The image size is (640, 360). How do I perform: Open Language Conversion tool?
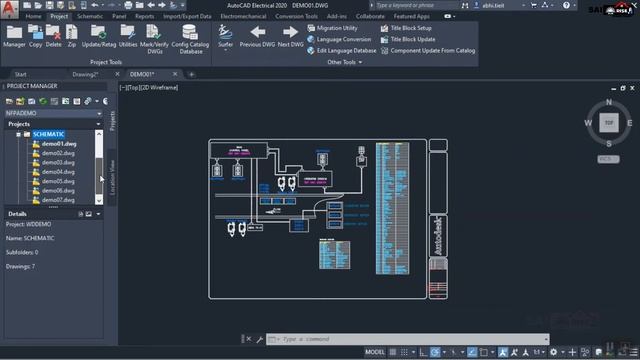coord(339,40)
